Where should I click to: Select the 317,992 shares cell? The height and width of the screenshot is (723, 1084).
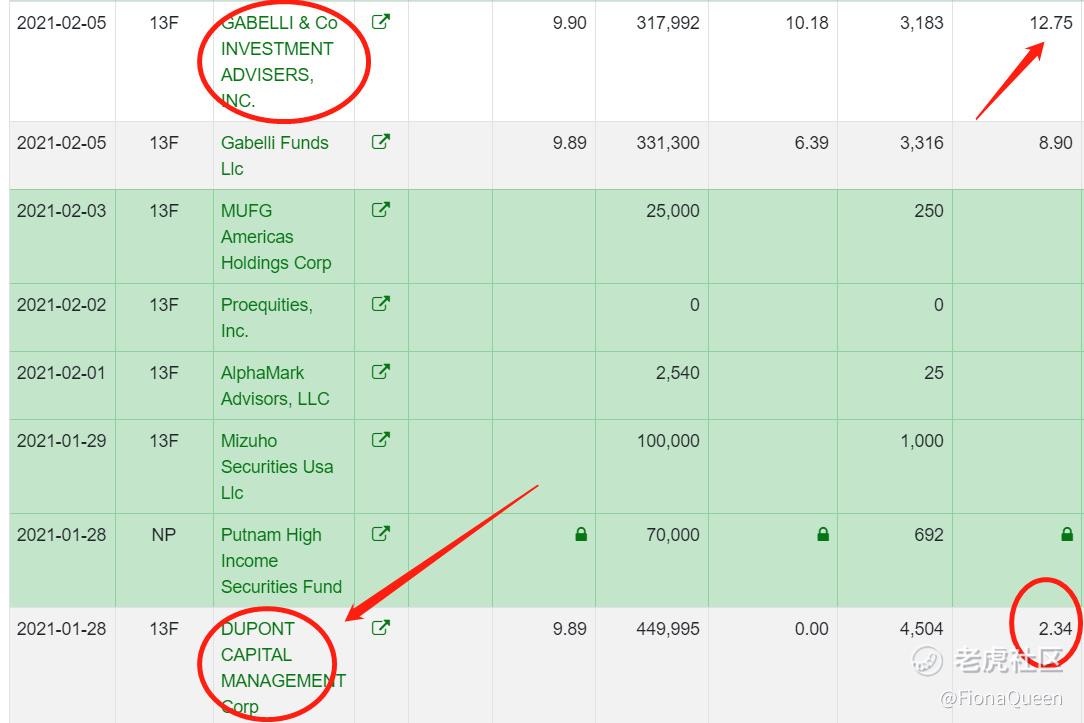click(668, 23)
